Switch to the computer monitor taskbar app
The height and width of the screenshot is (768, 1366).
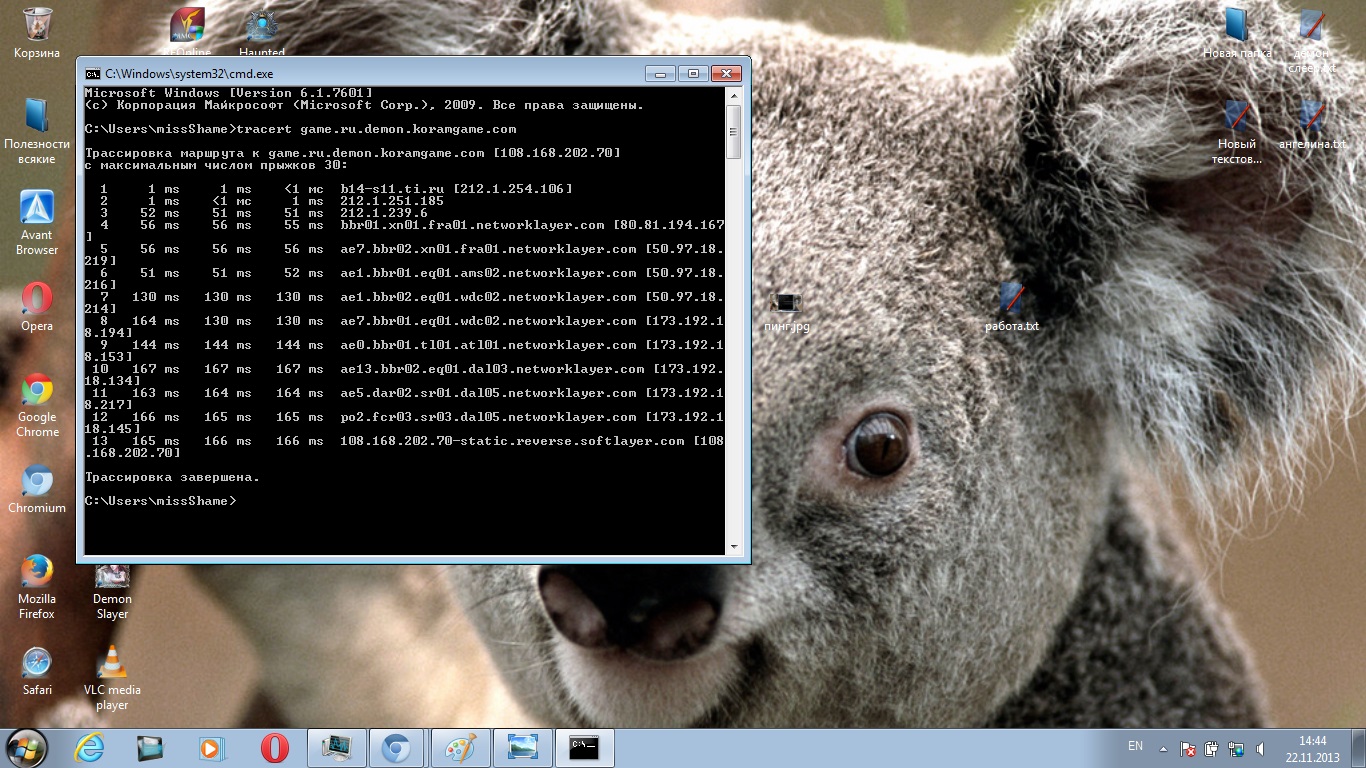pyautogui.click(x=337, y=748)
